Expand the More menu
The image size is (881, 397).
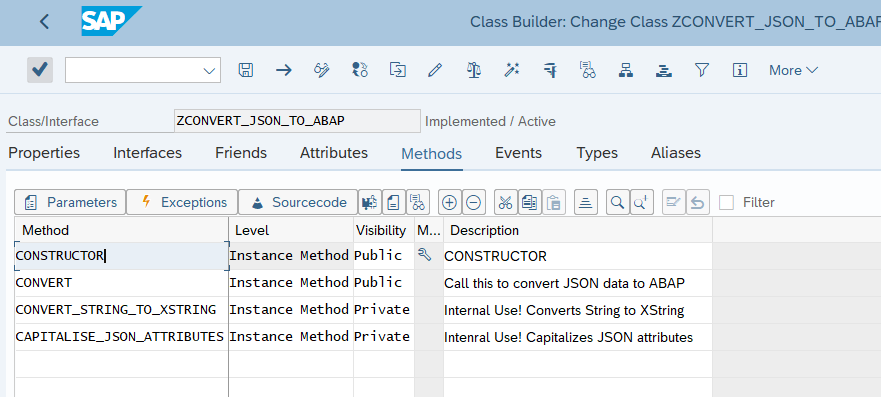pos(793,70)
